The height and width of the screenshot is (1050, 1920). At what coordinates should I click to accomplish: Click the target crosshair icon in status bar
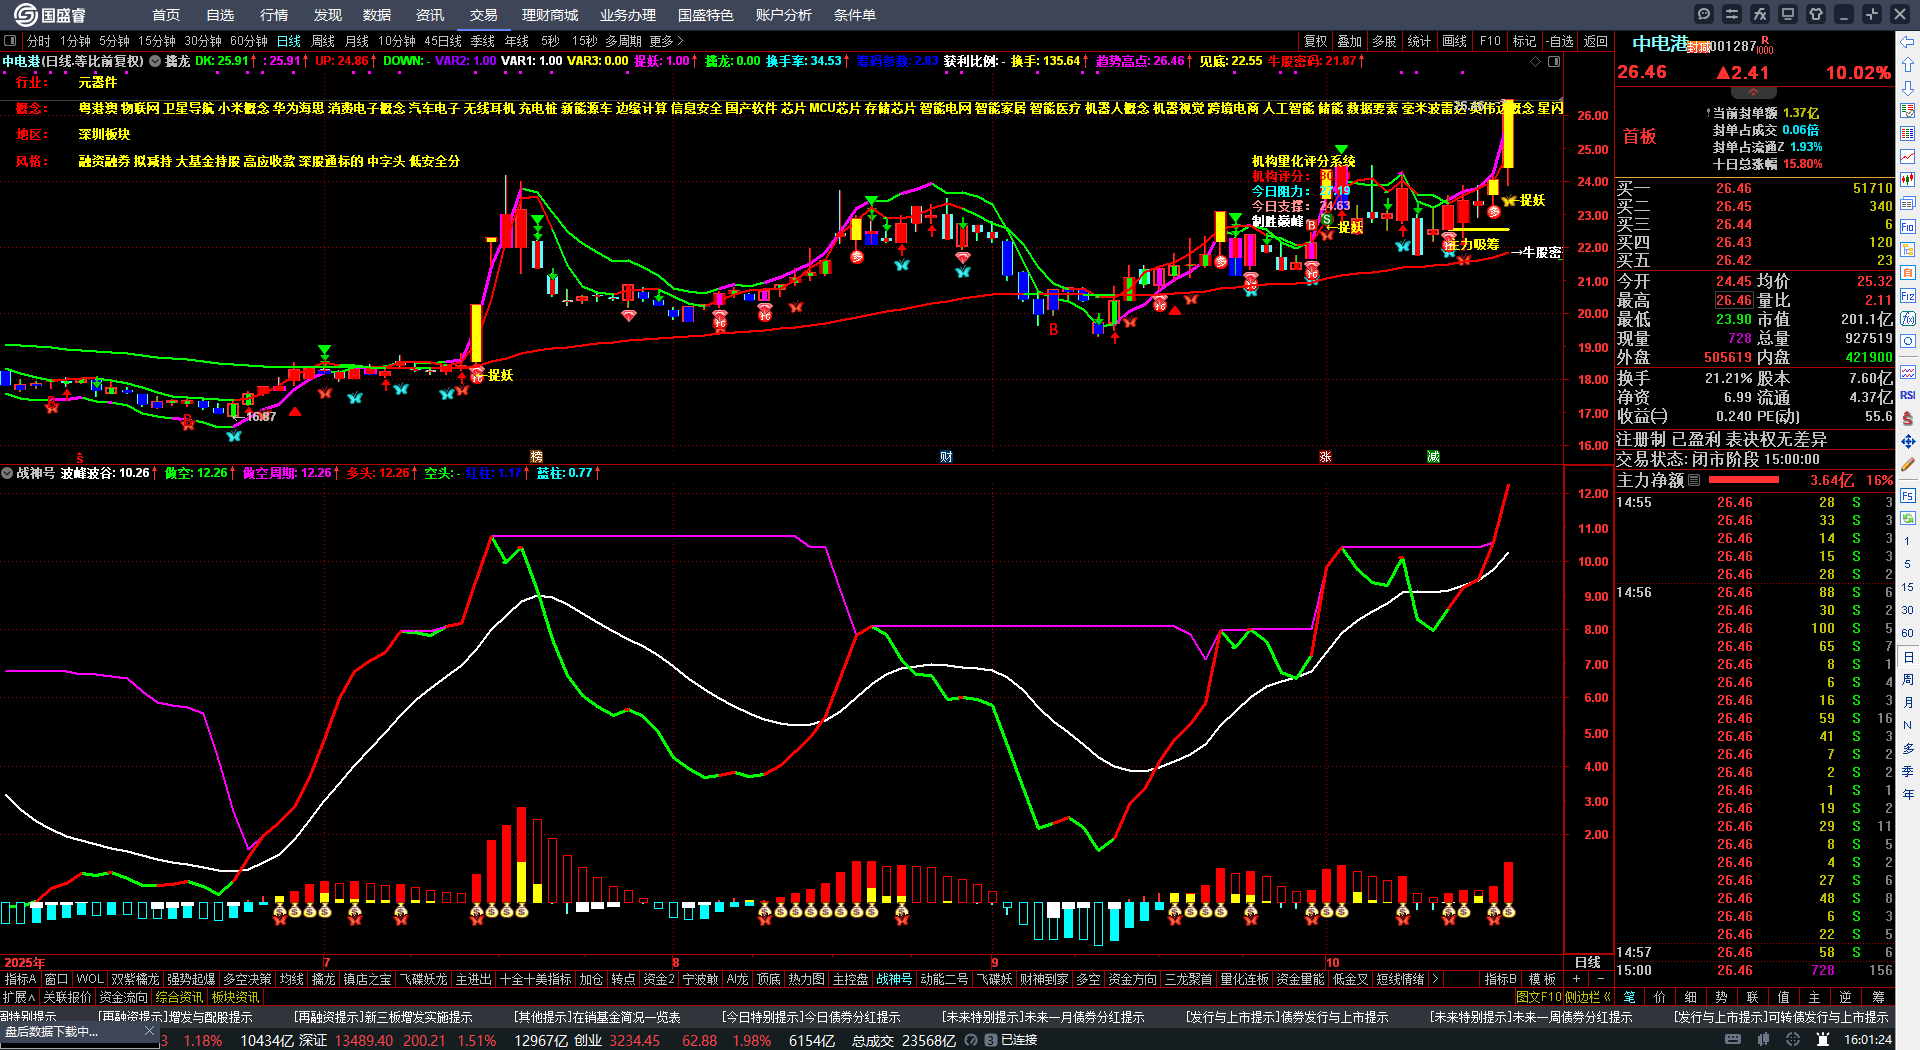[1794, 1040]
